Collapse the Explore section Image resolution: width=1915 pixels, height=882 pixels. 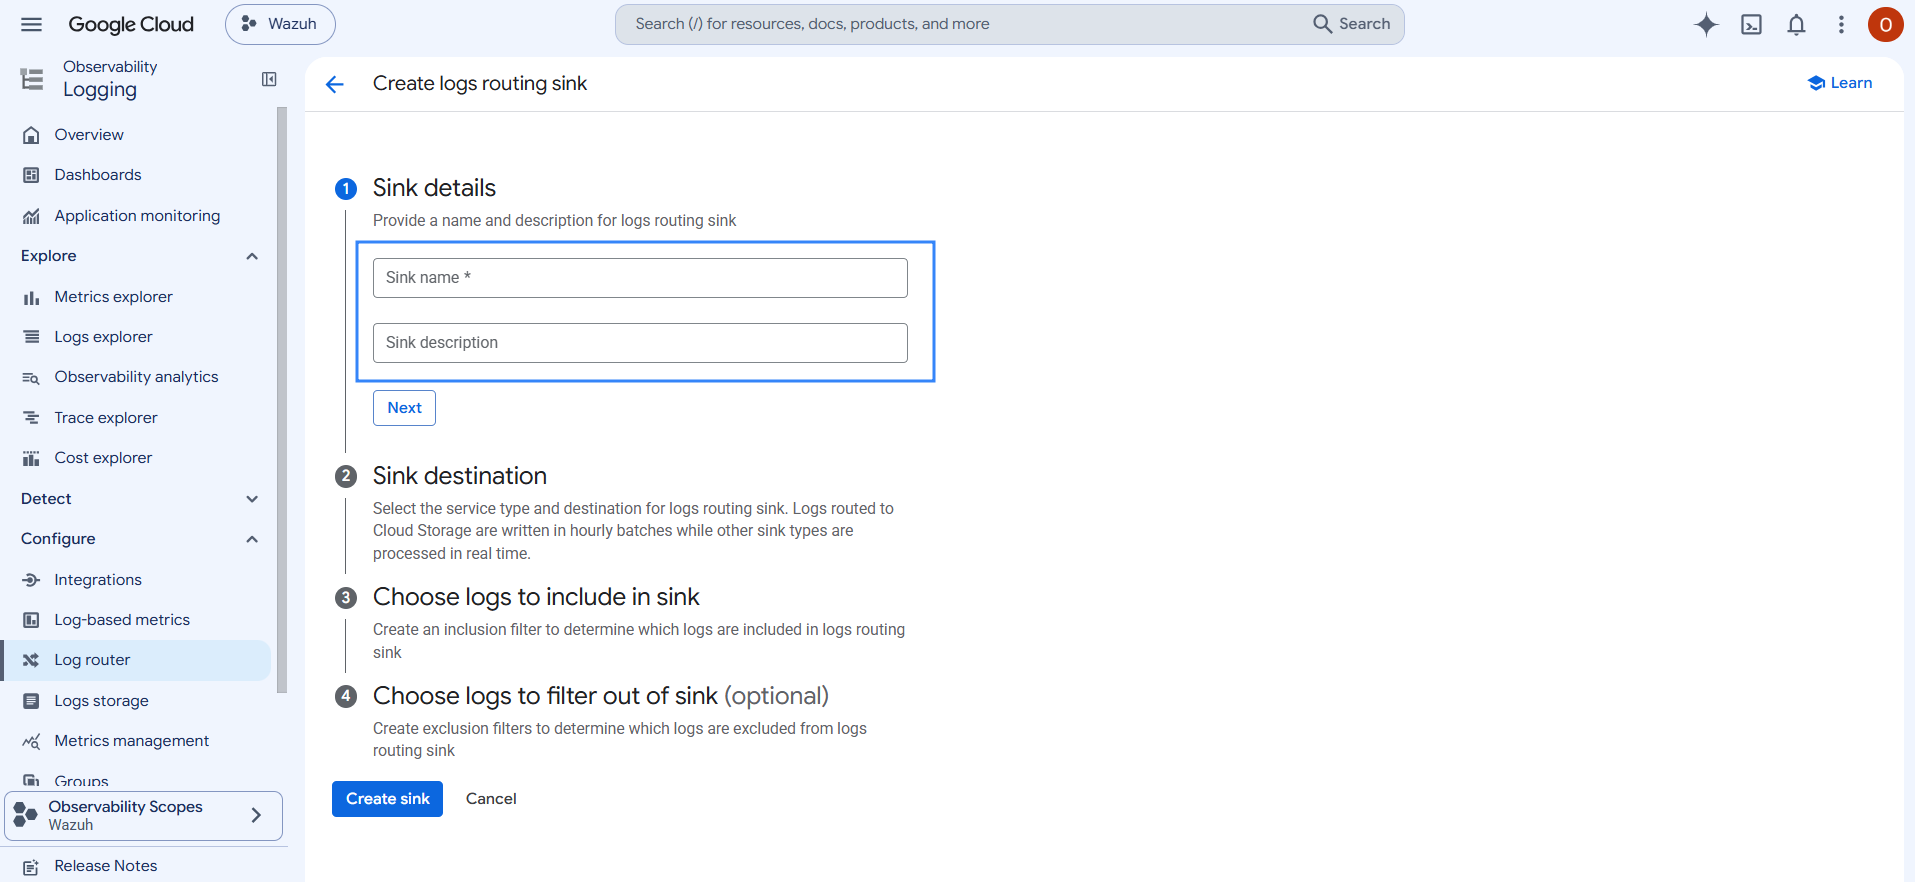coord(252,256)
